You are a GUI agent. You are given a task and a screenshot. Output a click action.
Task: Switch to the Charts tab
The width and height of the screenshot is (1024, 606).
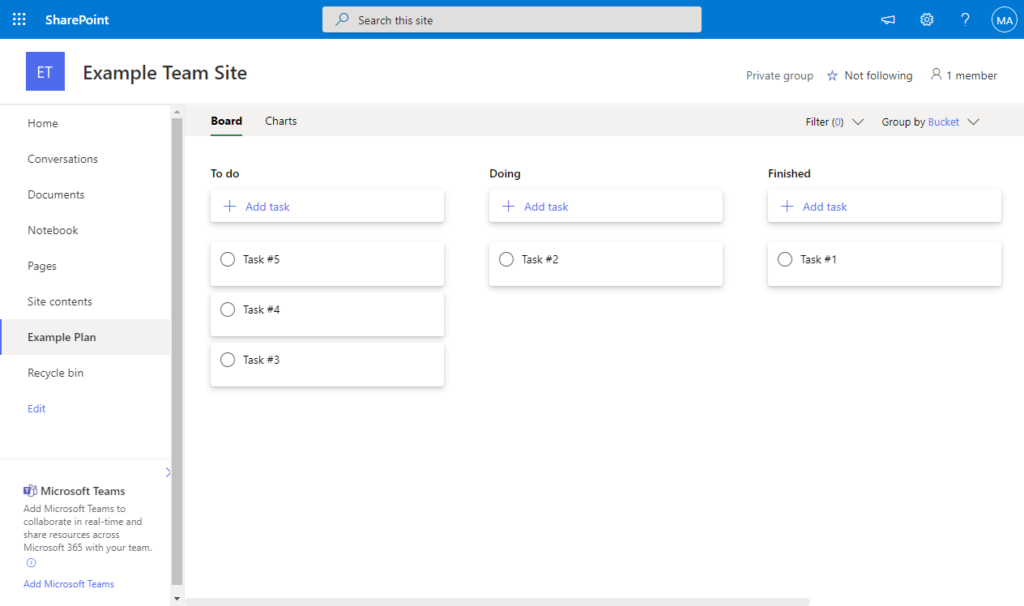[281, 121]
